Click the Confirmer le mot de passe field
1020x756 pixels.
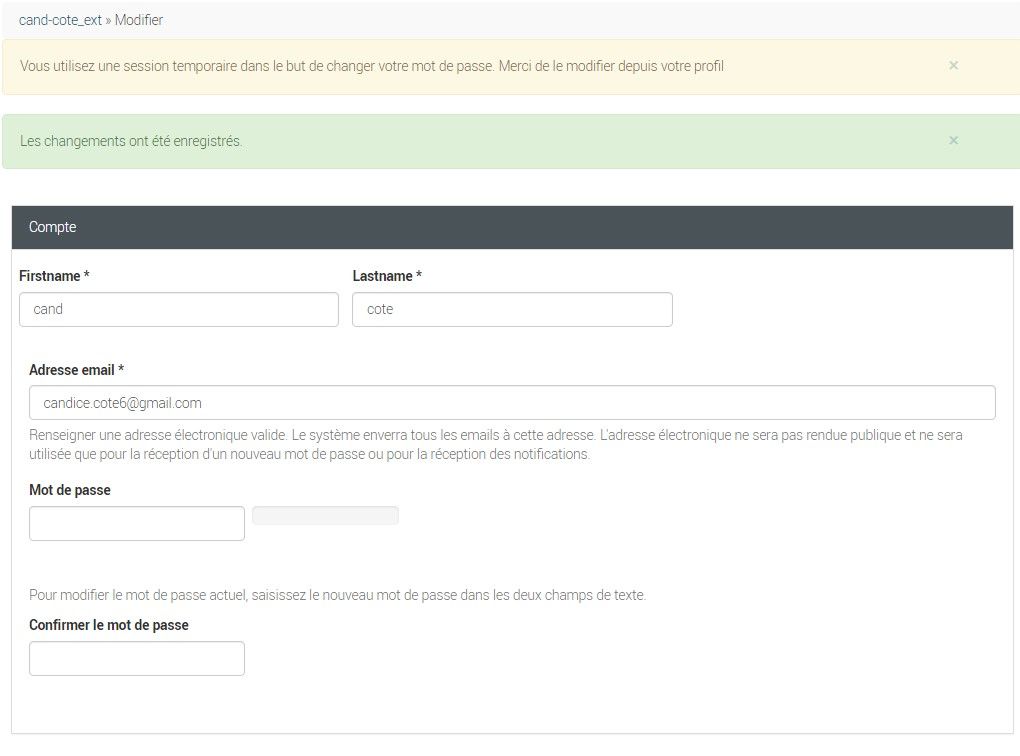[137, 658]
